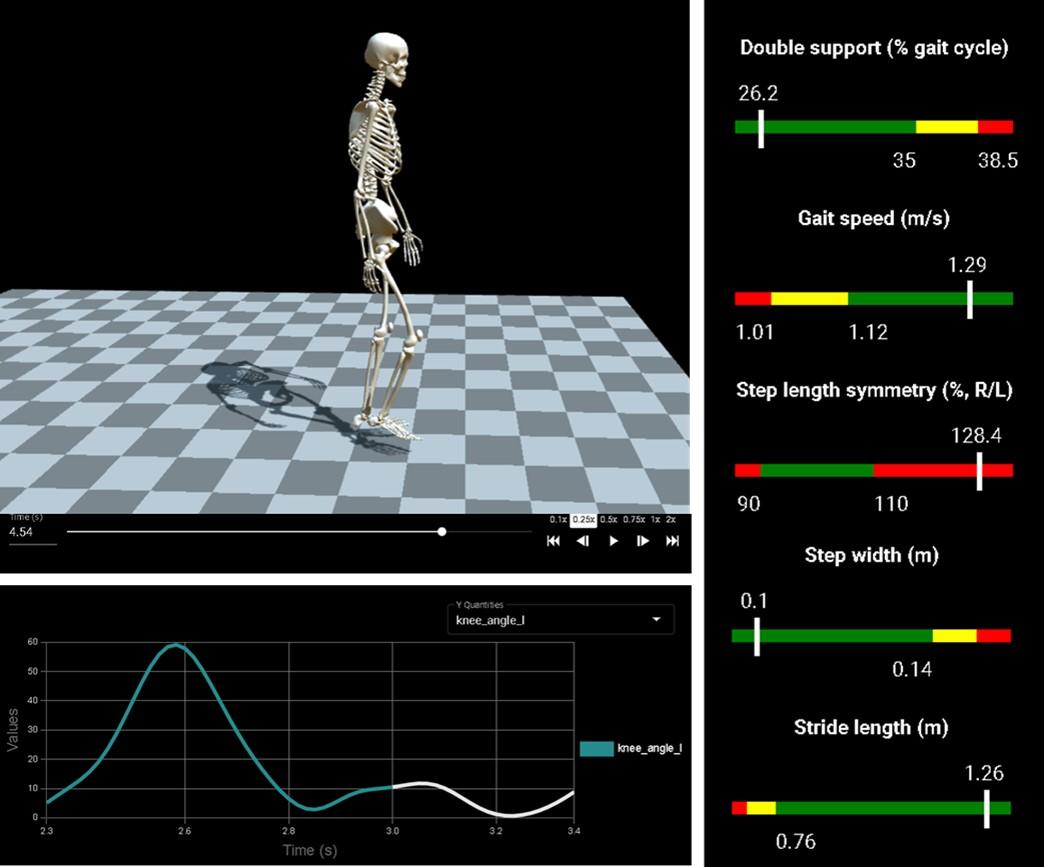The image size is (1044, 867).
Task: Select the 0.25x playback speed
Action: coord(583,519)
